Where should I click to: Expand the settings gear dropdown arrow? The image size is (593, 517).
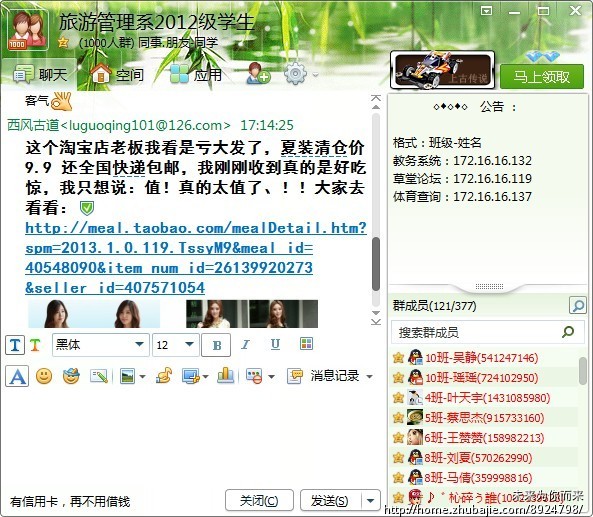click(315, 75)
